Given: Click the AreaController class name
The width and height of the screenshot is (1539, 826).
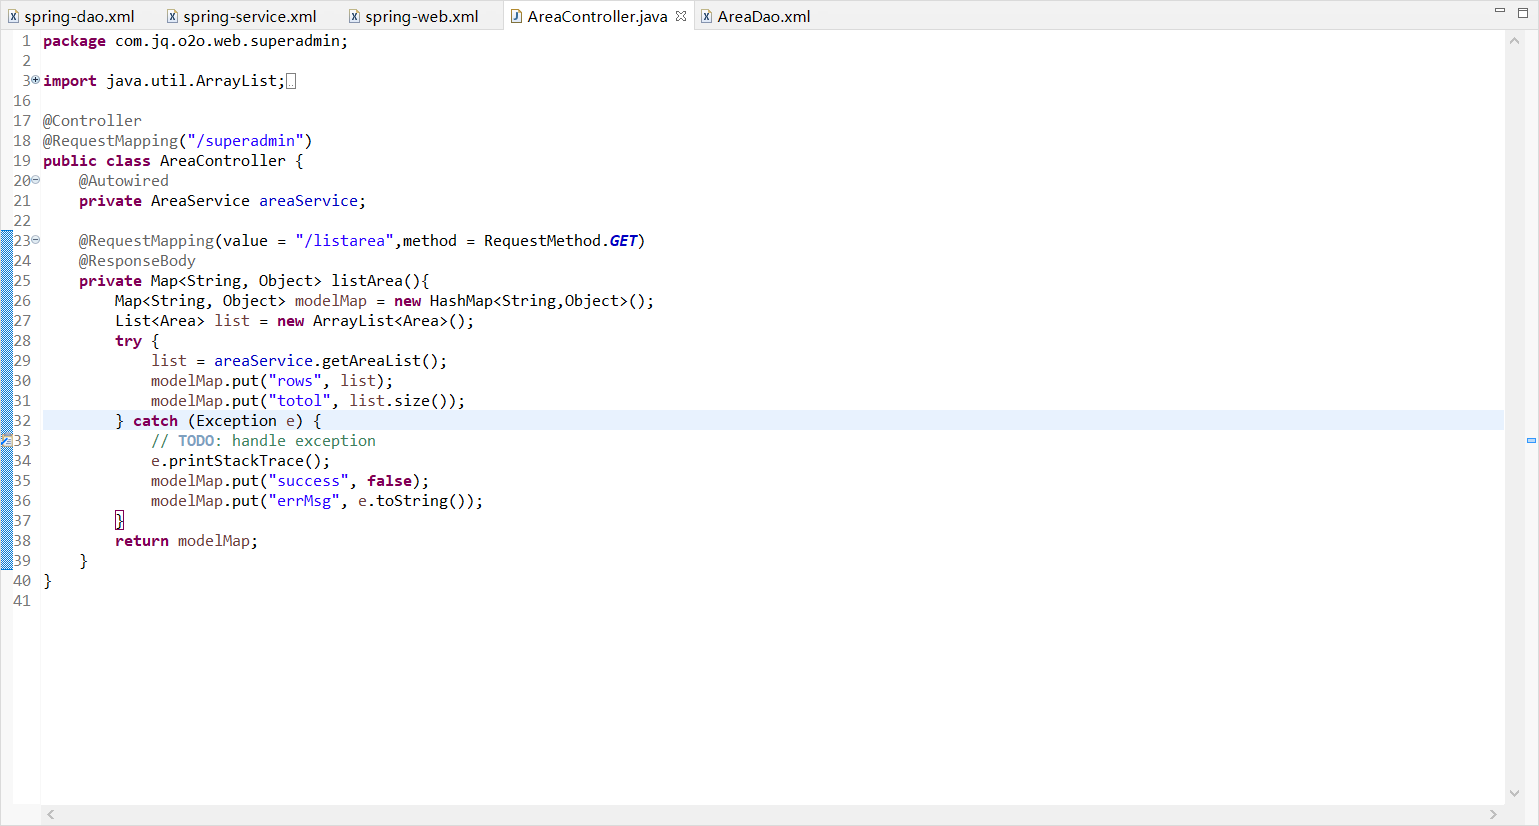Looking at the screenshot, I should [x=223, y=161].
